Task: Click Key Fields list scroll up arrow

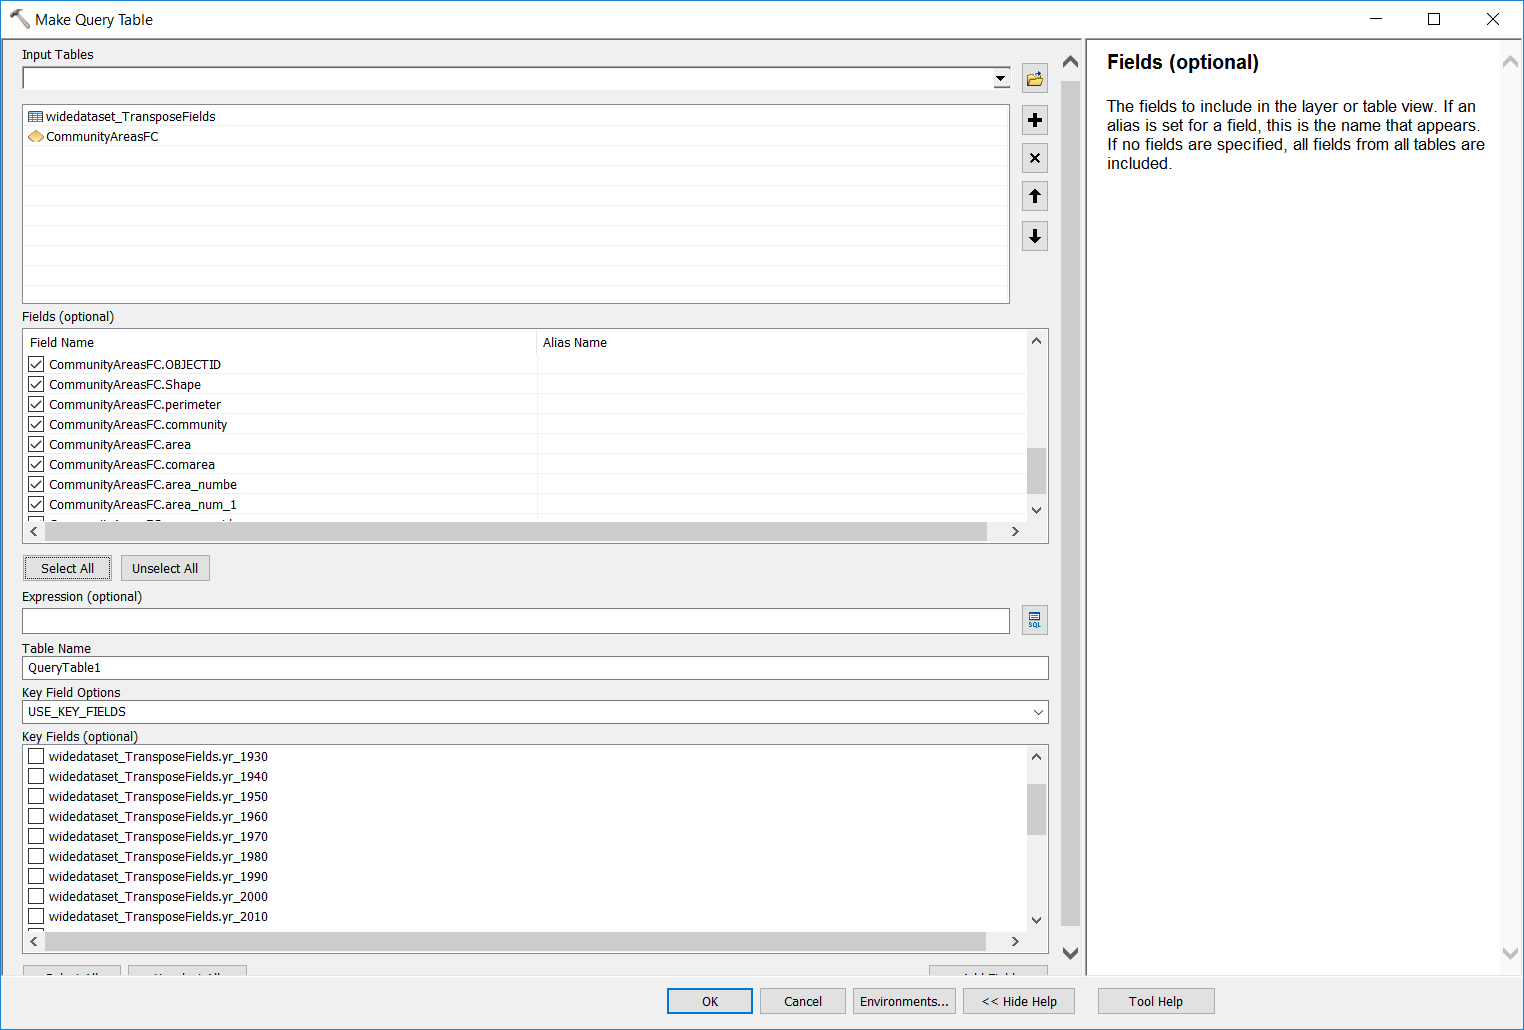Action: pos(1036,756)
